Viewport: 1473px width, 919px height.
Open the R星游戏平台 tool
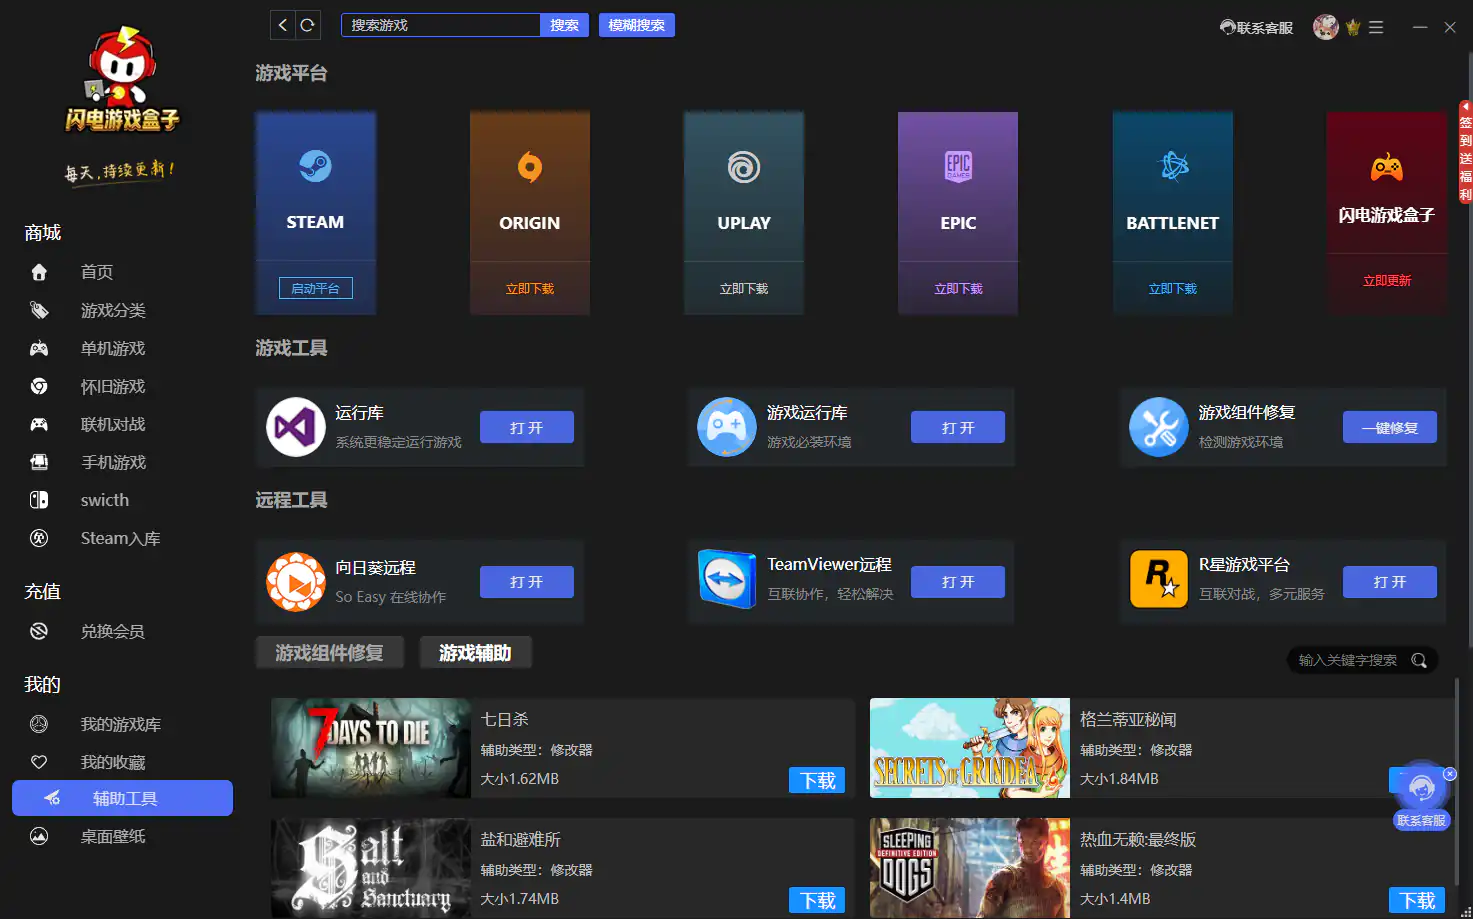[1390, 582]
